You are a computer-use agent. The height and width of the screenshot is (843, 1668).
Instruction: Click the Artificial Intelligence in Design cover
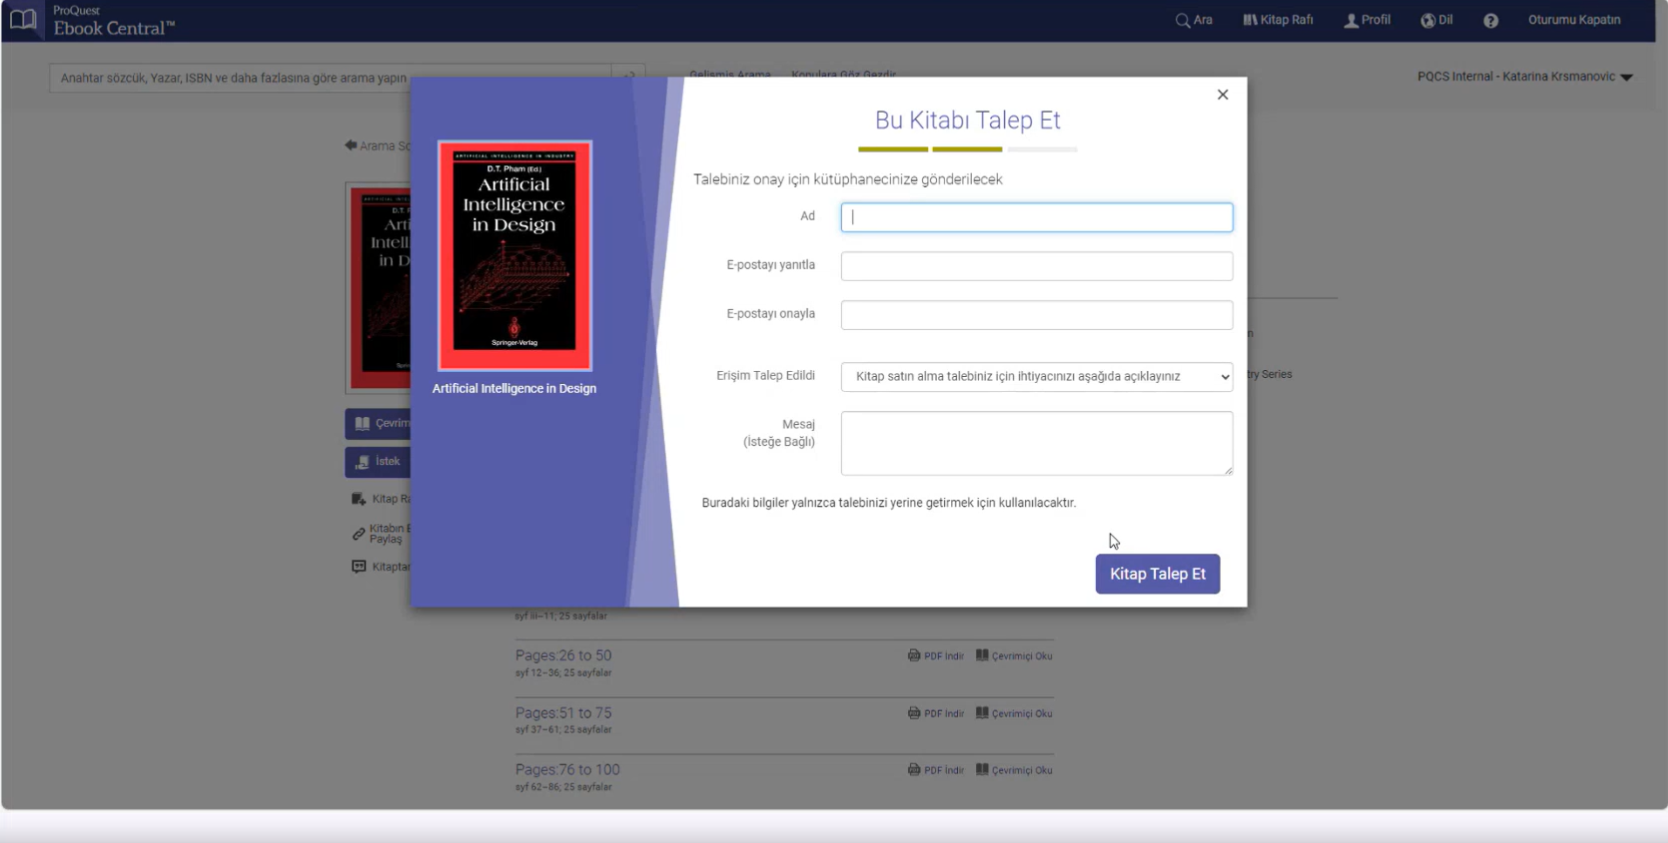coord(514,256)
